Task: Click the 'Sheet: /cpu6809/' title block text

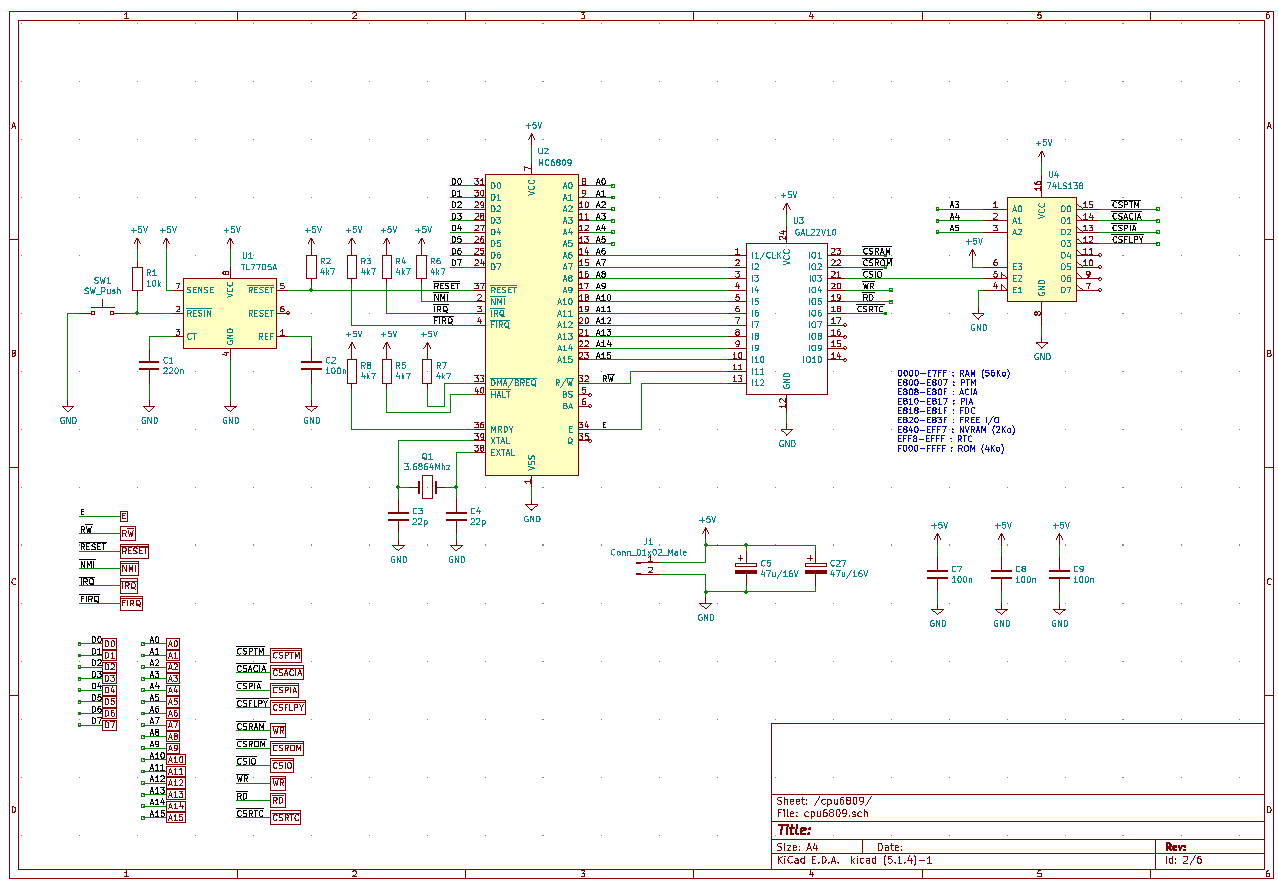Action: pos(824,801)
